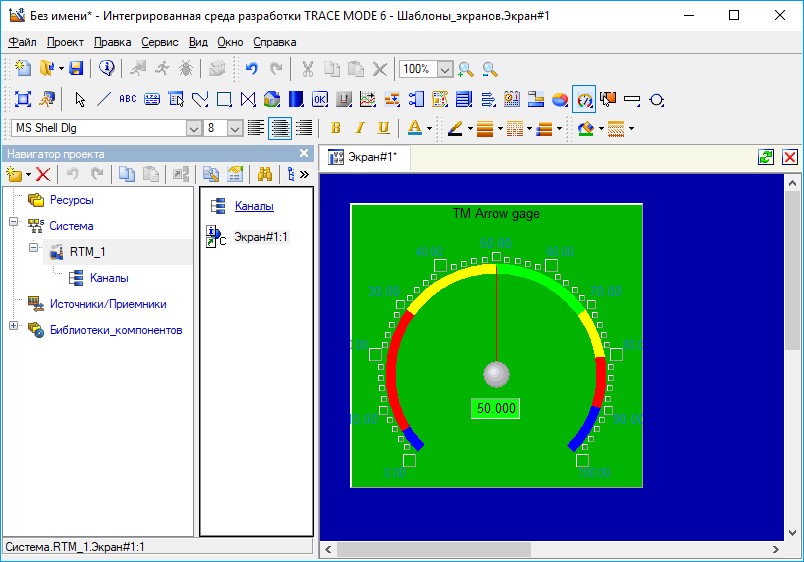The height and width of the screenshot is (562, 804).
Task: Toggle bold text formatting
Action: (336, 128)
